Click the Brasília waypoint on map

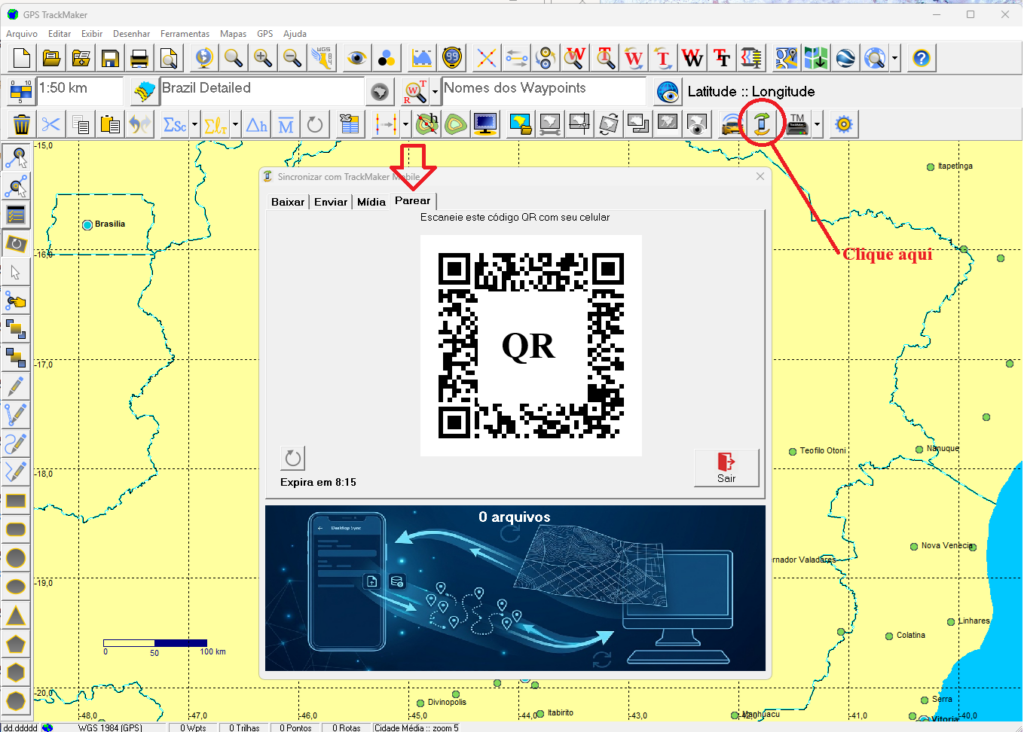pos(87,225)
